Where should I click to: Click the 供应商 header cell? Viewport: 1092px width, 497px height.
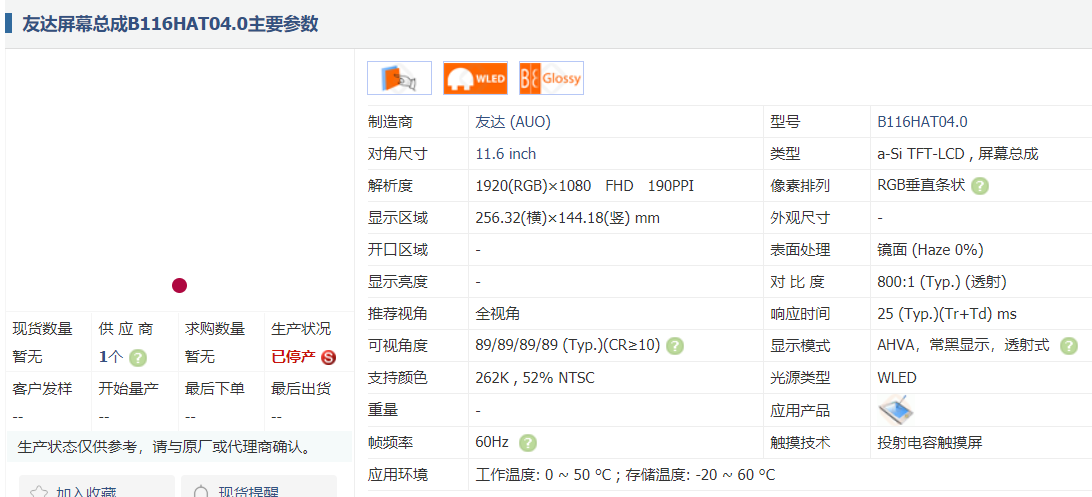click(x=126, y=329)
